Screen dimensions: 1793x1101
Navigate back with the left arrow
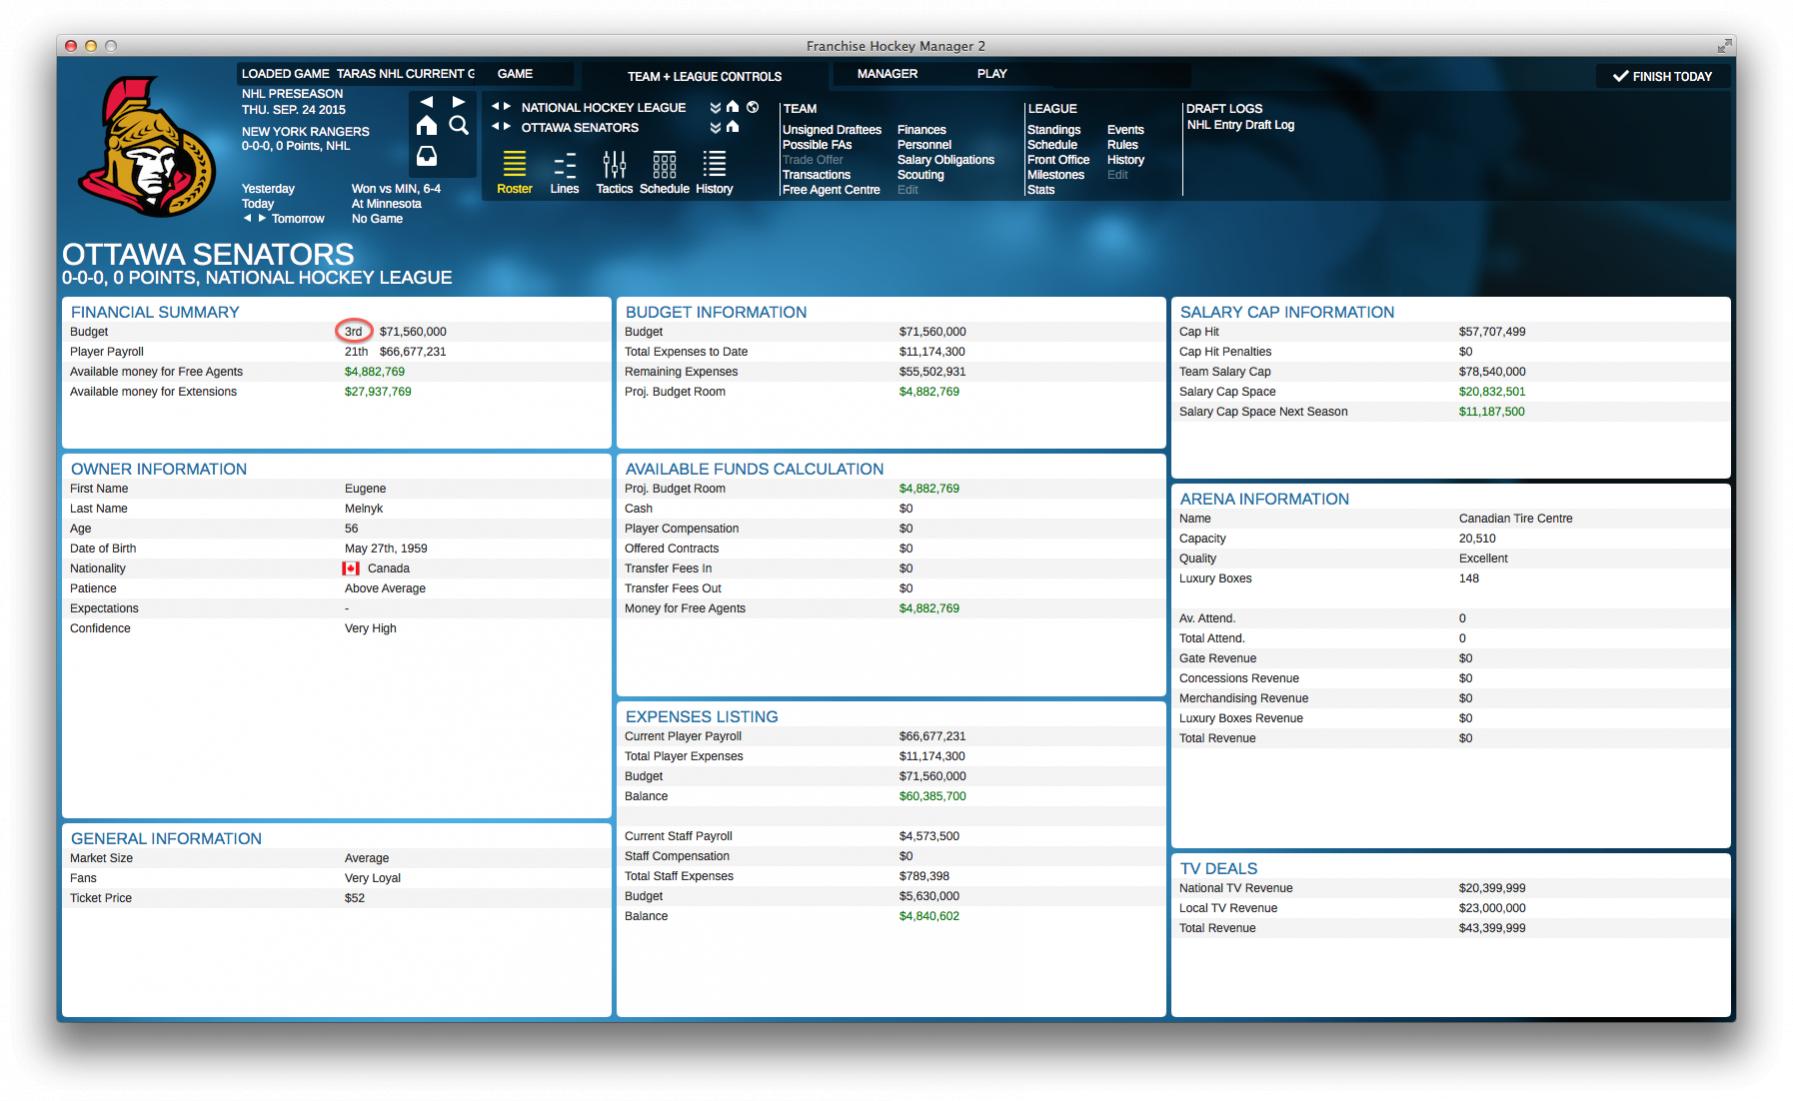427,102
